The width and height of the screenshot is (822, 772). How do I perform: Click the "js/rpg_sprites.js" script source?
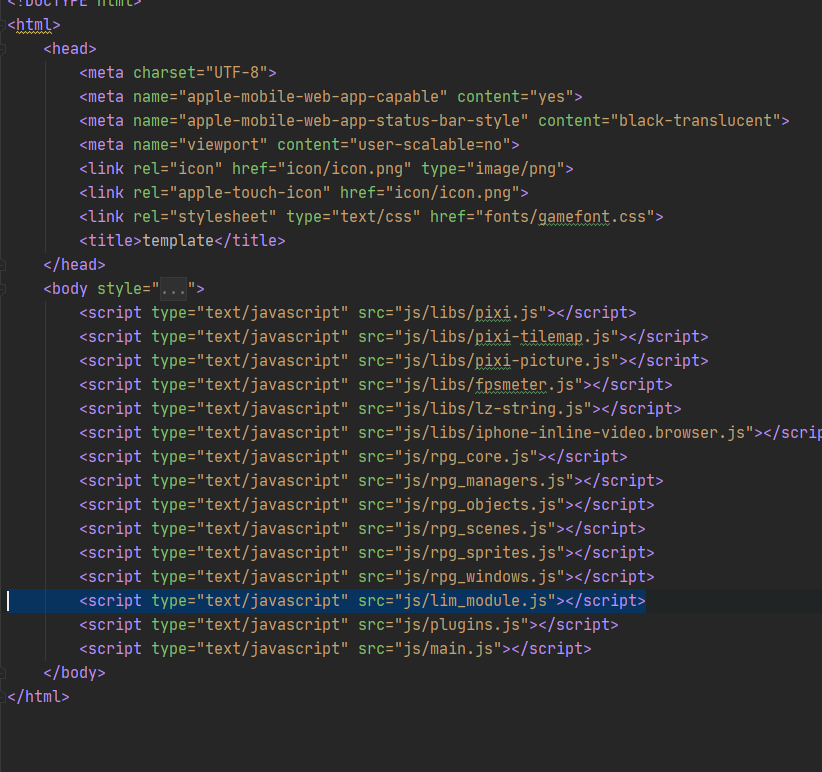479,554
